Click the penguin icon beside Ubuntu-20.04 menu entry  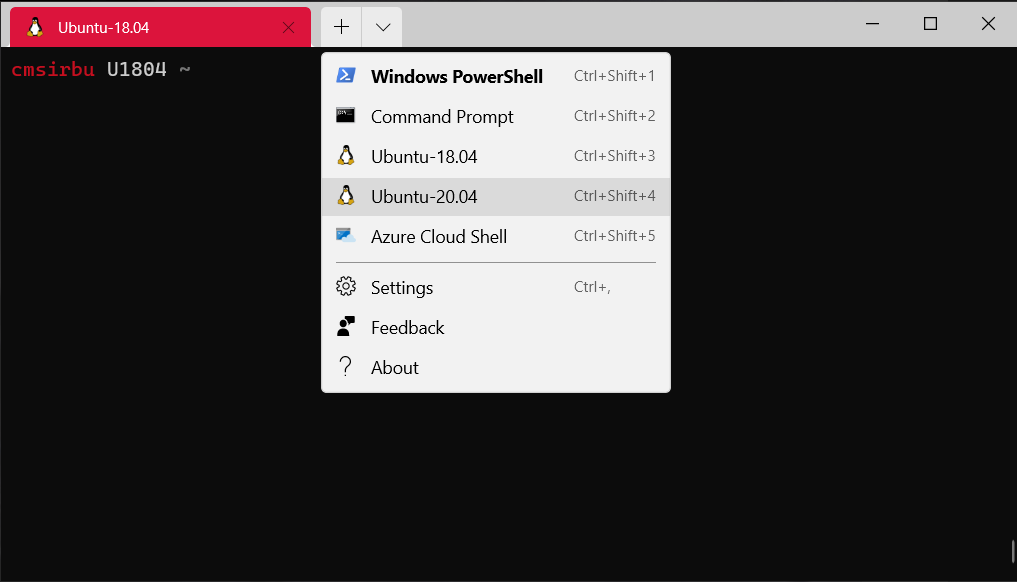[x=346, y=196]
